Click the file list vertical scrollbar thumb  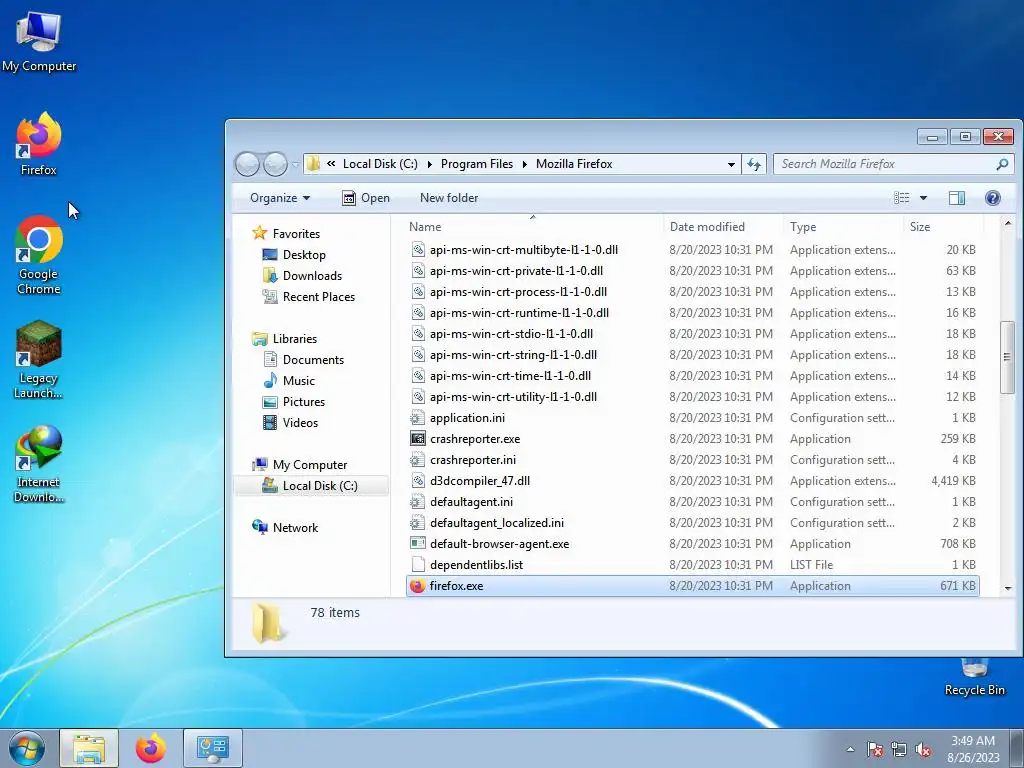coord(1007,357)
